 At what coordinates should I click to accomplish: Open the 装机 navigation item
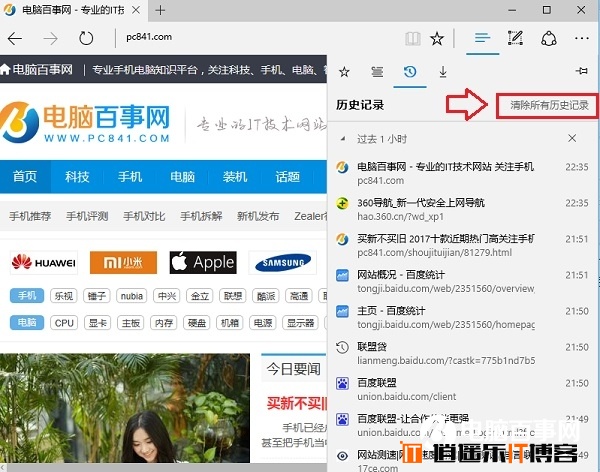point(235,176)
